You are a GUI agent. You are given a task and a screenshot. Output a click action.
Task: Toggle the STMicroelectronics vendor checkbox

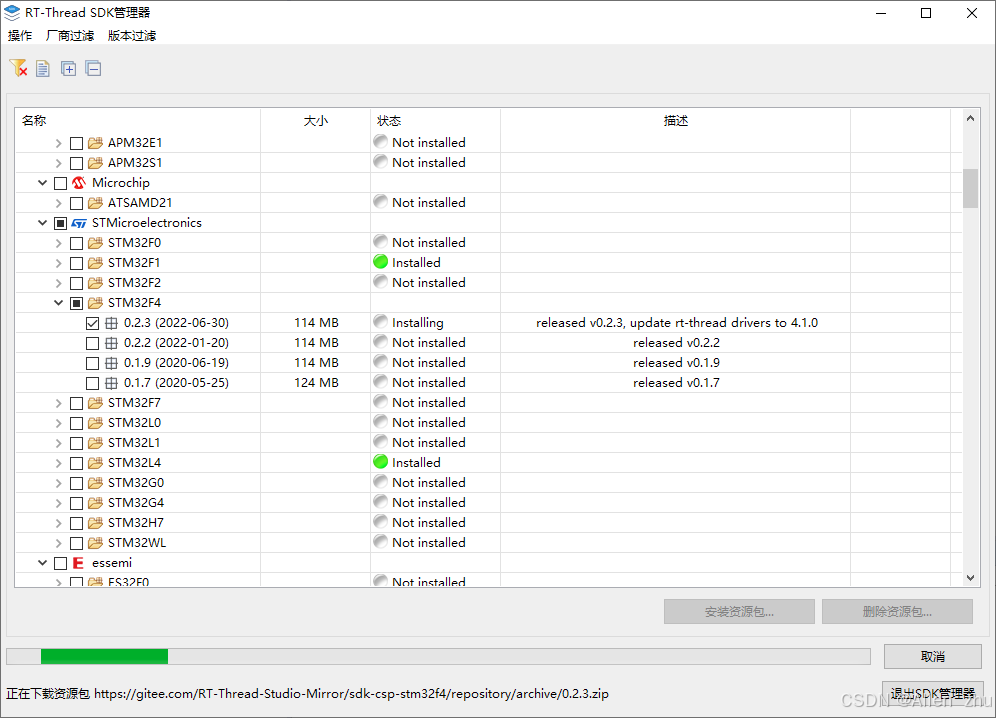pyautogui.click(x=60, y=224)
